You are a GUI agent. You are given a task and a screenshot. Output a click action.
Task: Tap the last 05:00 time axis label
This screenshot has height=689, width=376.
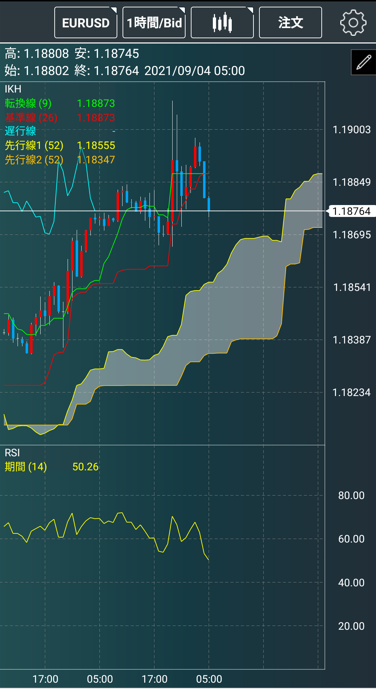(x=208, y=678)
